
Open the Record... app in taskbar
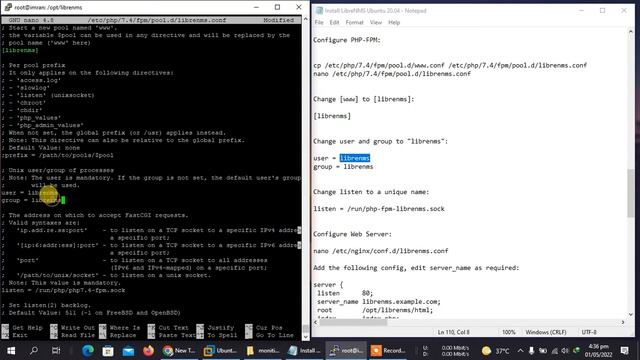388,351
